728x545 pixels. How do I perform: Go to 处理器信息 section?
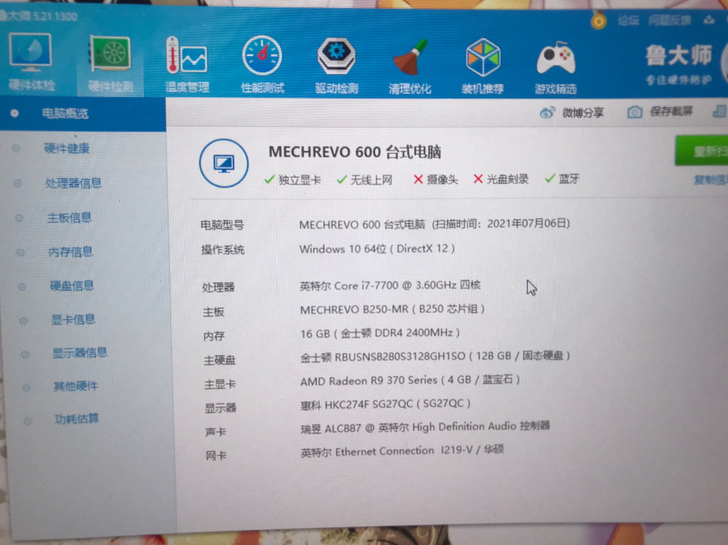[73, 183]
